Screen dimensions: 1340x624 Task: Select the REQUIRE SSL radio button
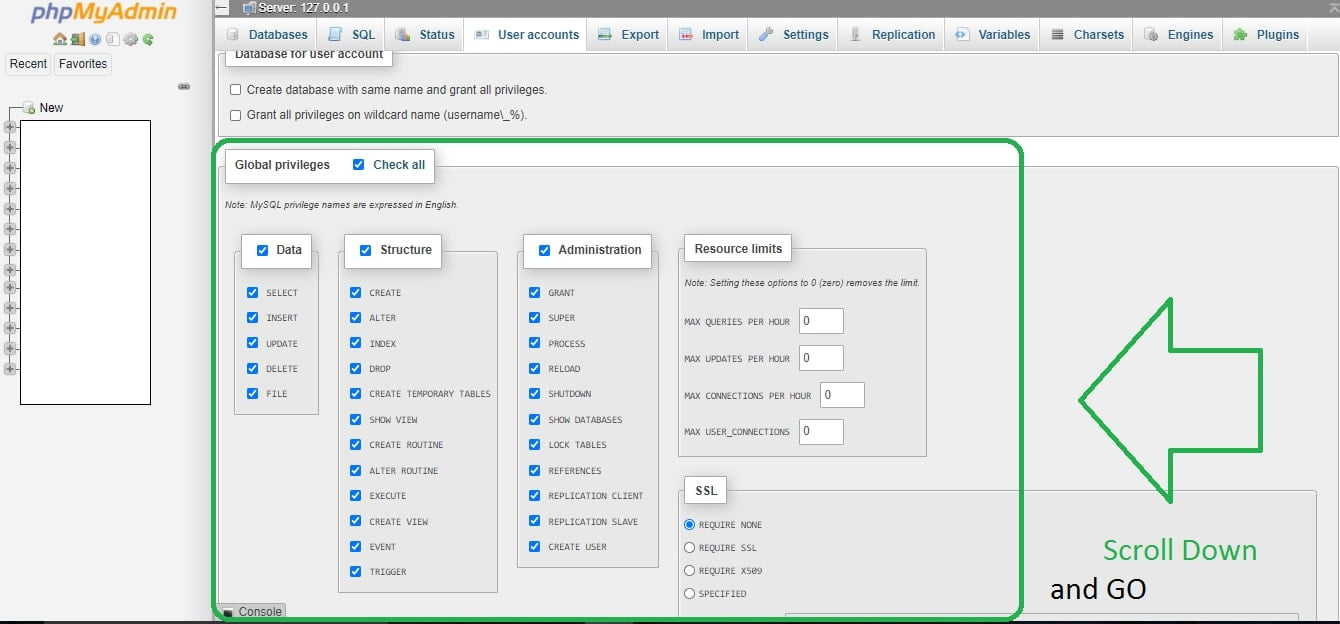click(689, 548)
